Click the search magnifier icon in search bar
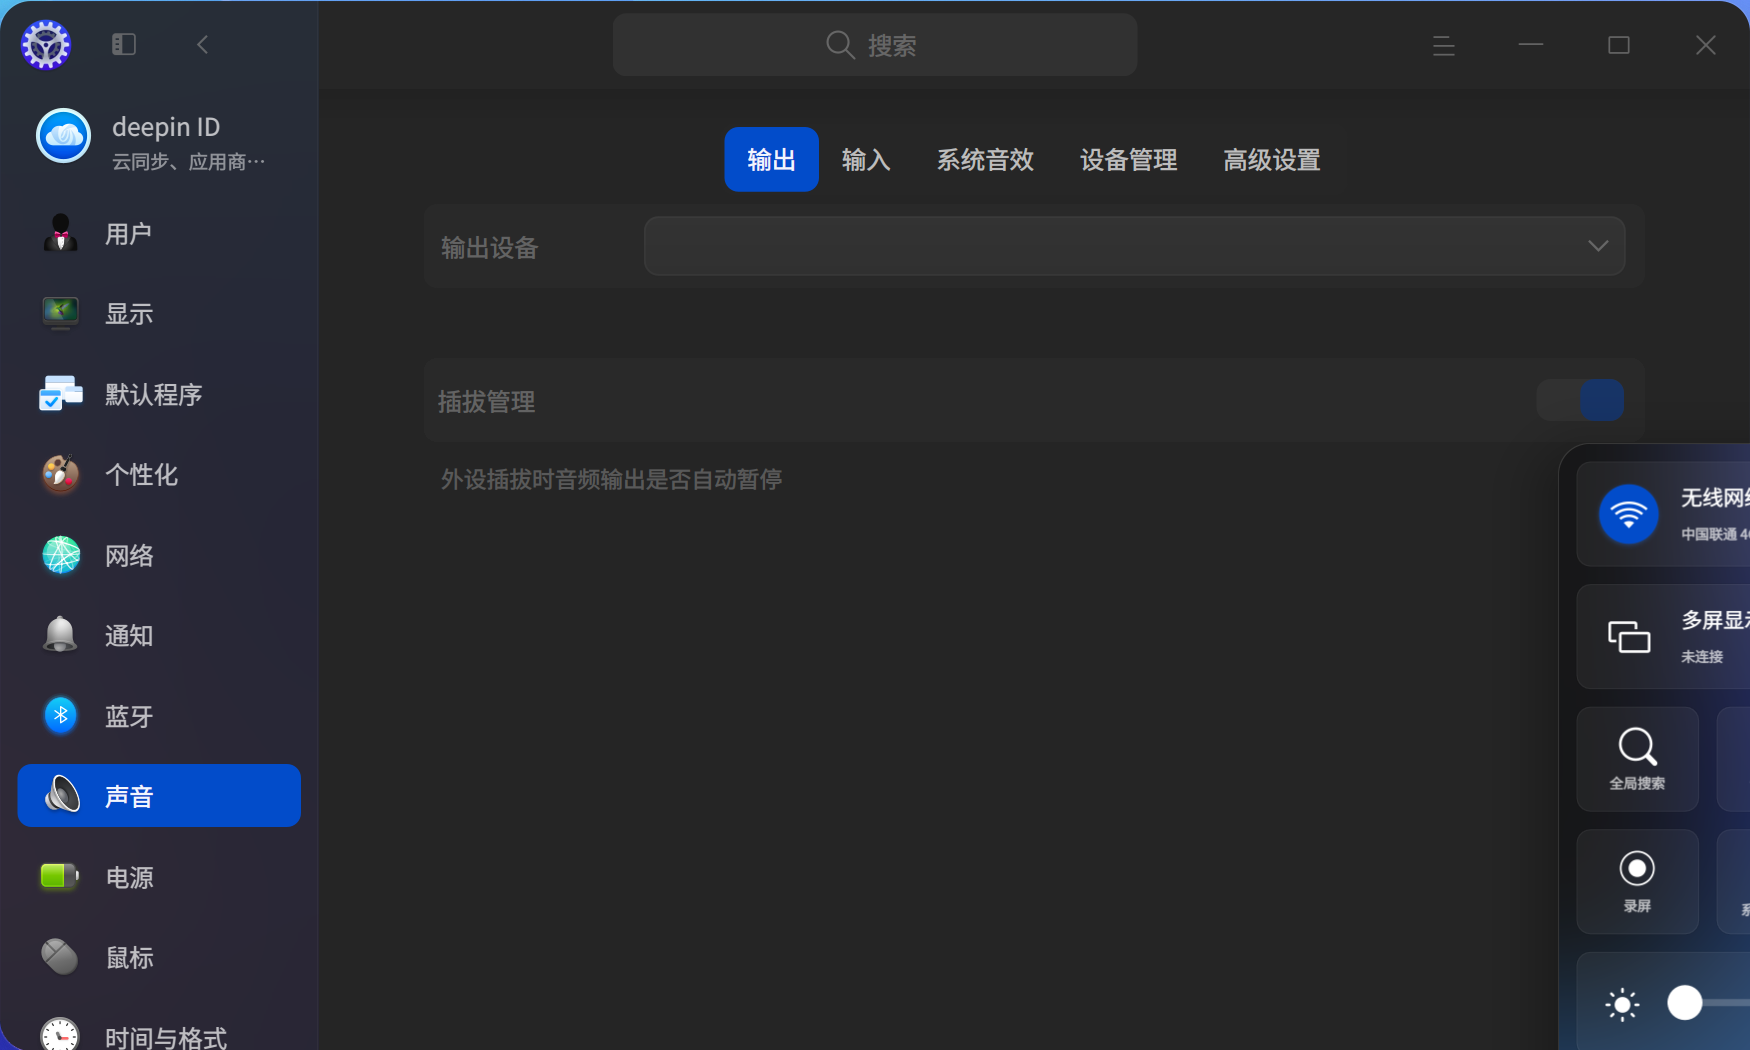The image size is (1750, 1050). [x=840, y=45]
